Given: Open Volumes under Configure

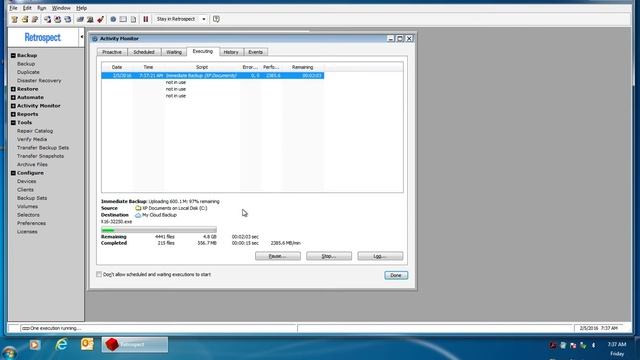Looking at the screenshot, I should click(27, 207).
